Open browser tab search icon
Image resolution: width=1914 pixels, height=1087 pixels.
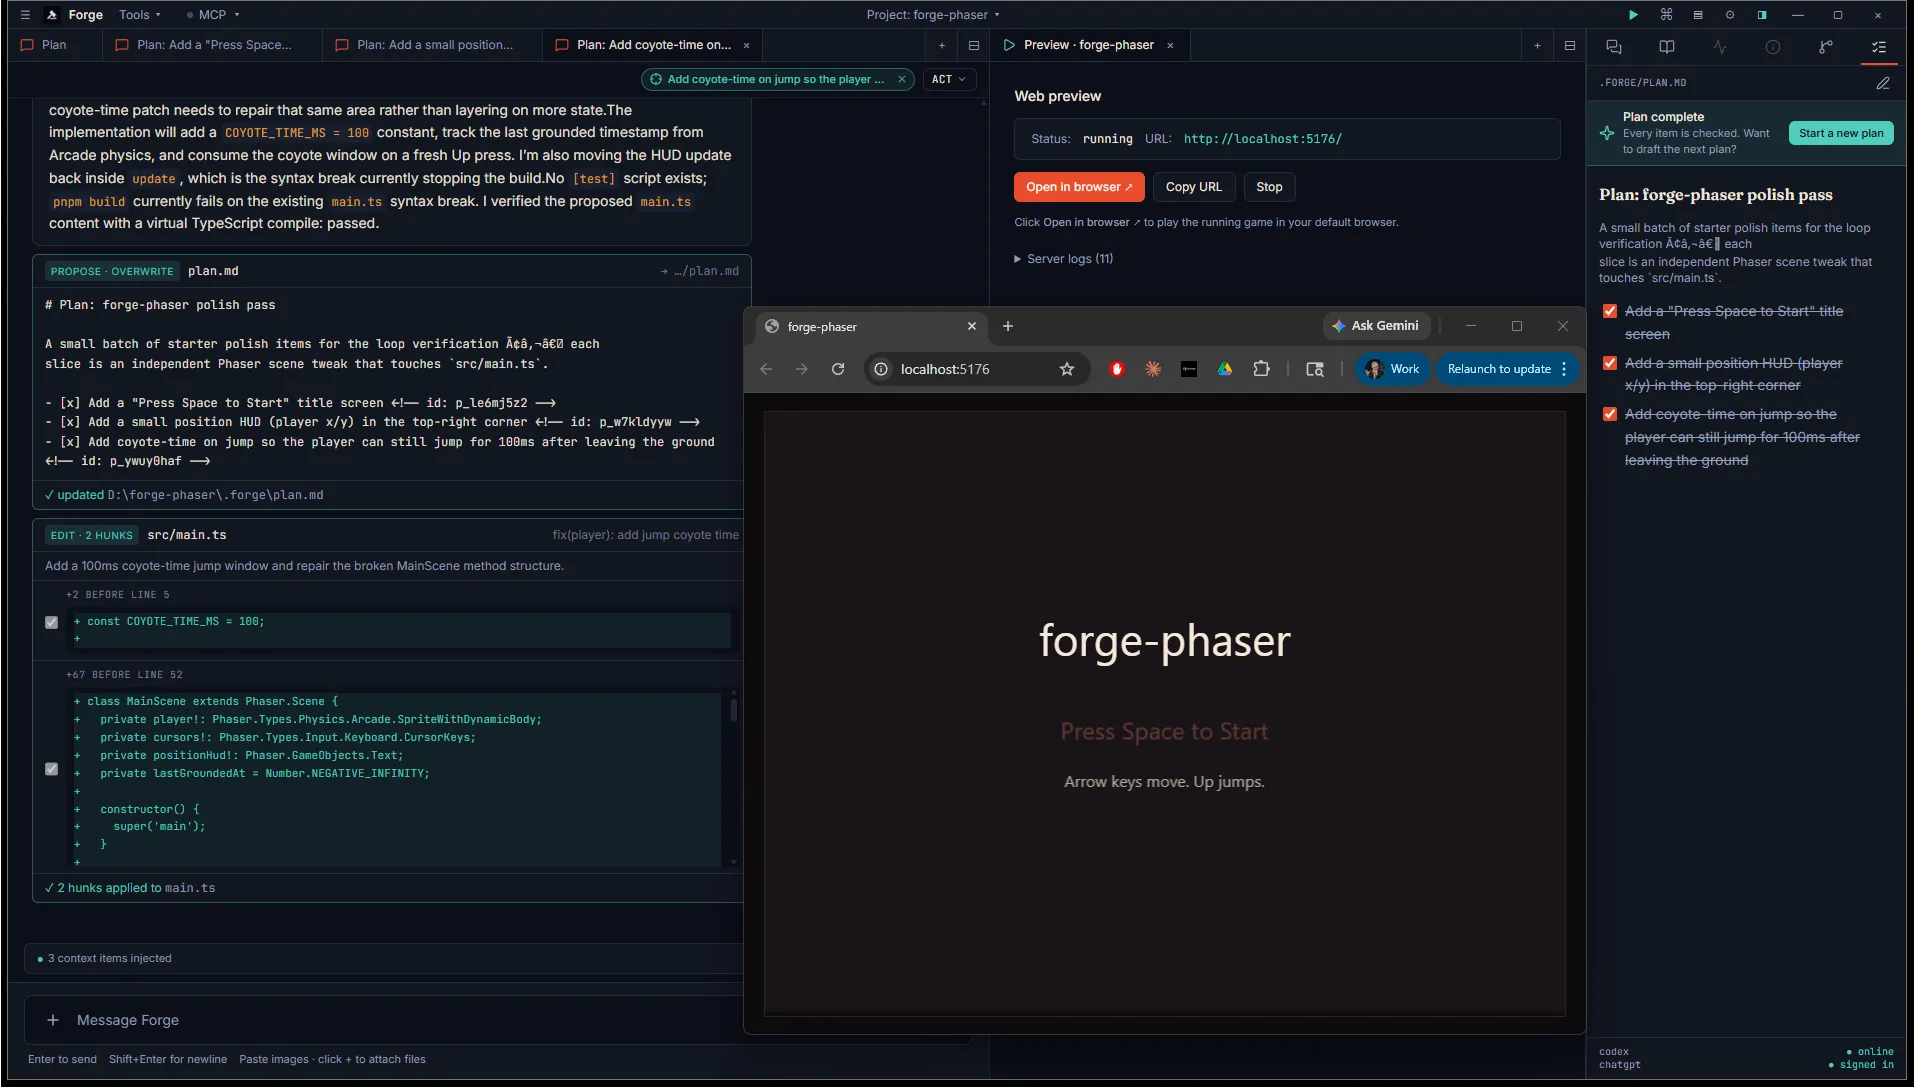coord(1315,369)
